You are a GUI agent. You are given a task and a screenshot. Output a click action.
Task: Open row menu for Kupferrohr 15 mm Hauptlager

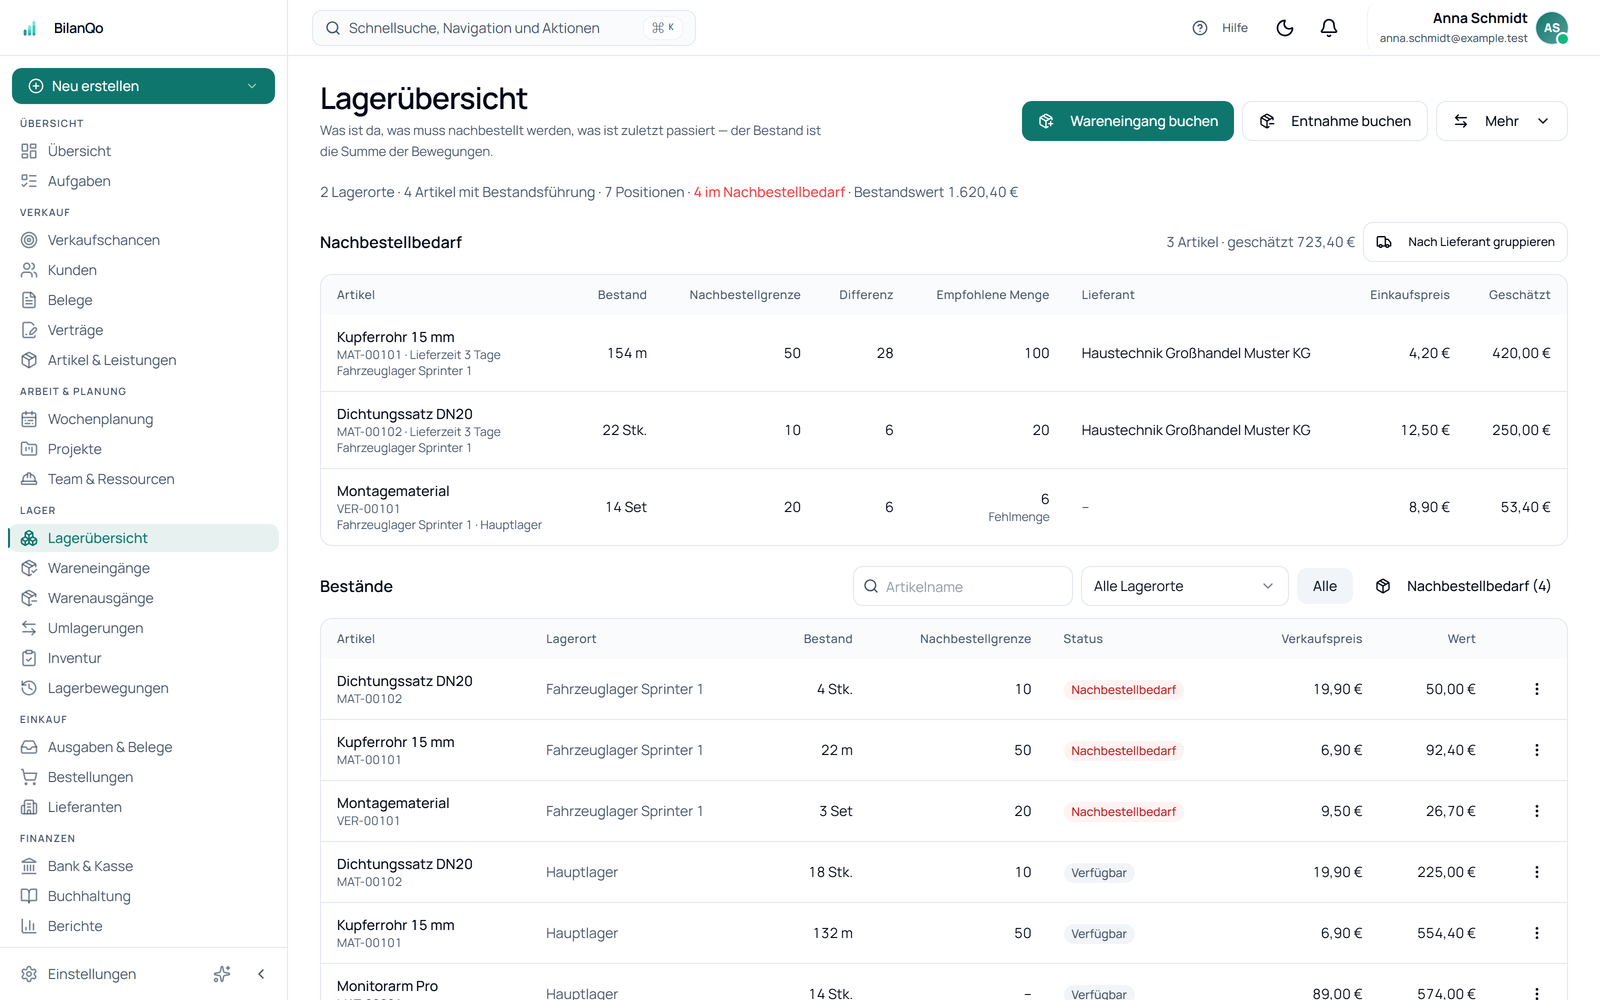[1537, 933]
